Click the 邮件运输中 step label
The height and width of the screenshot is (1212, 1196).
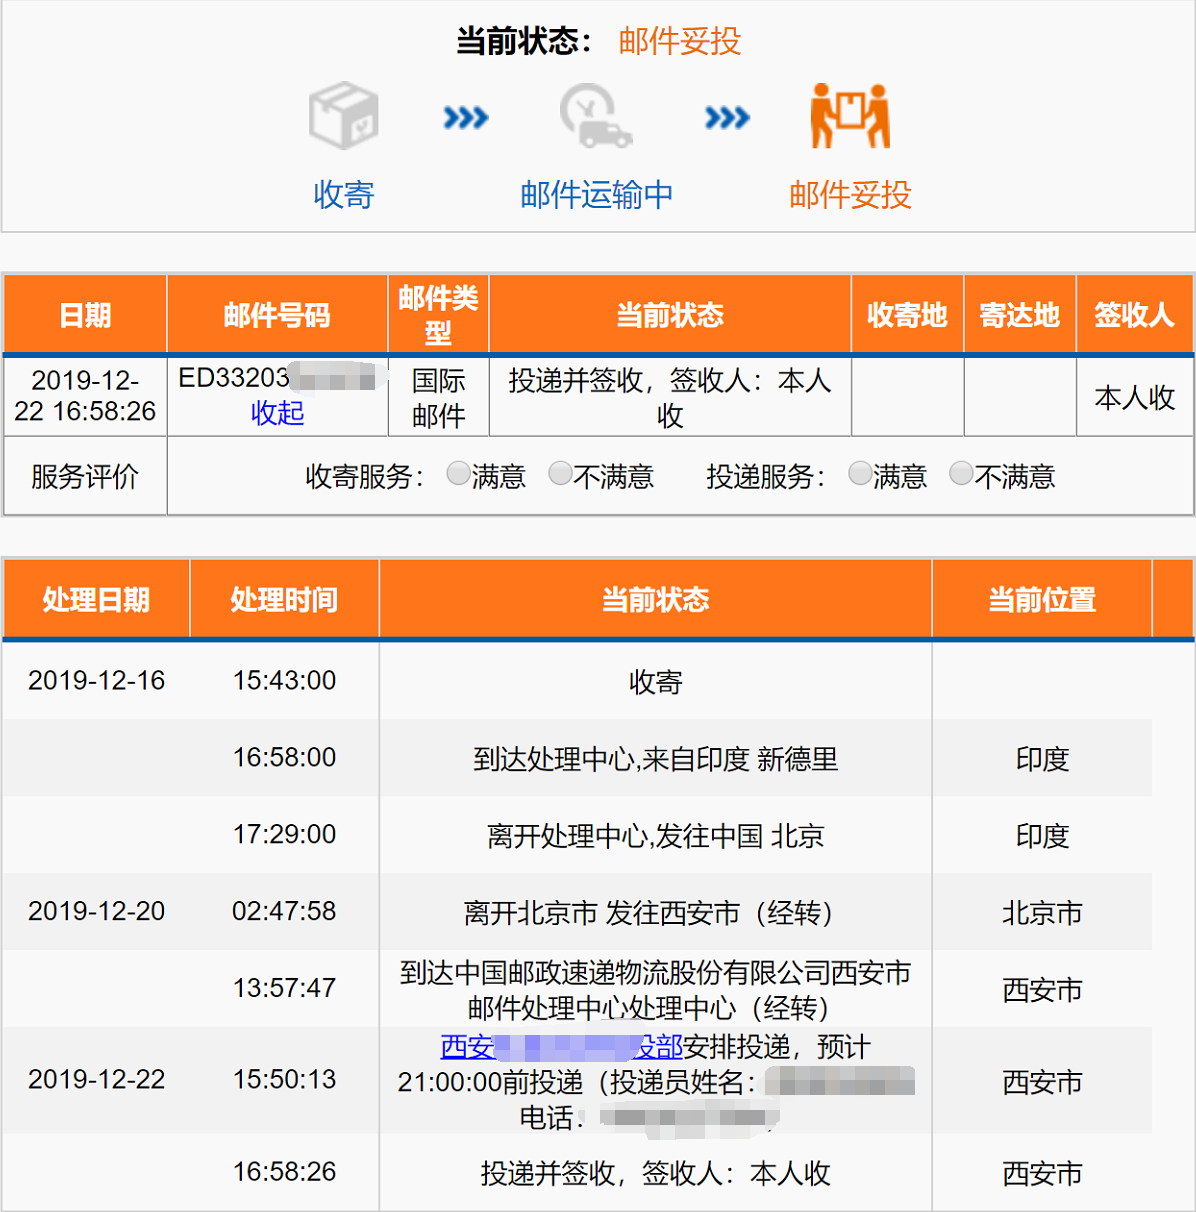click(x=596, y=194)
